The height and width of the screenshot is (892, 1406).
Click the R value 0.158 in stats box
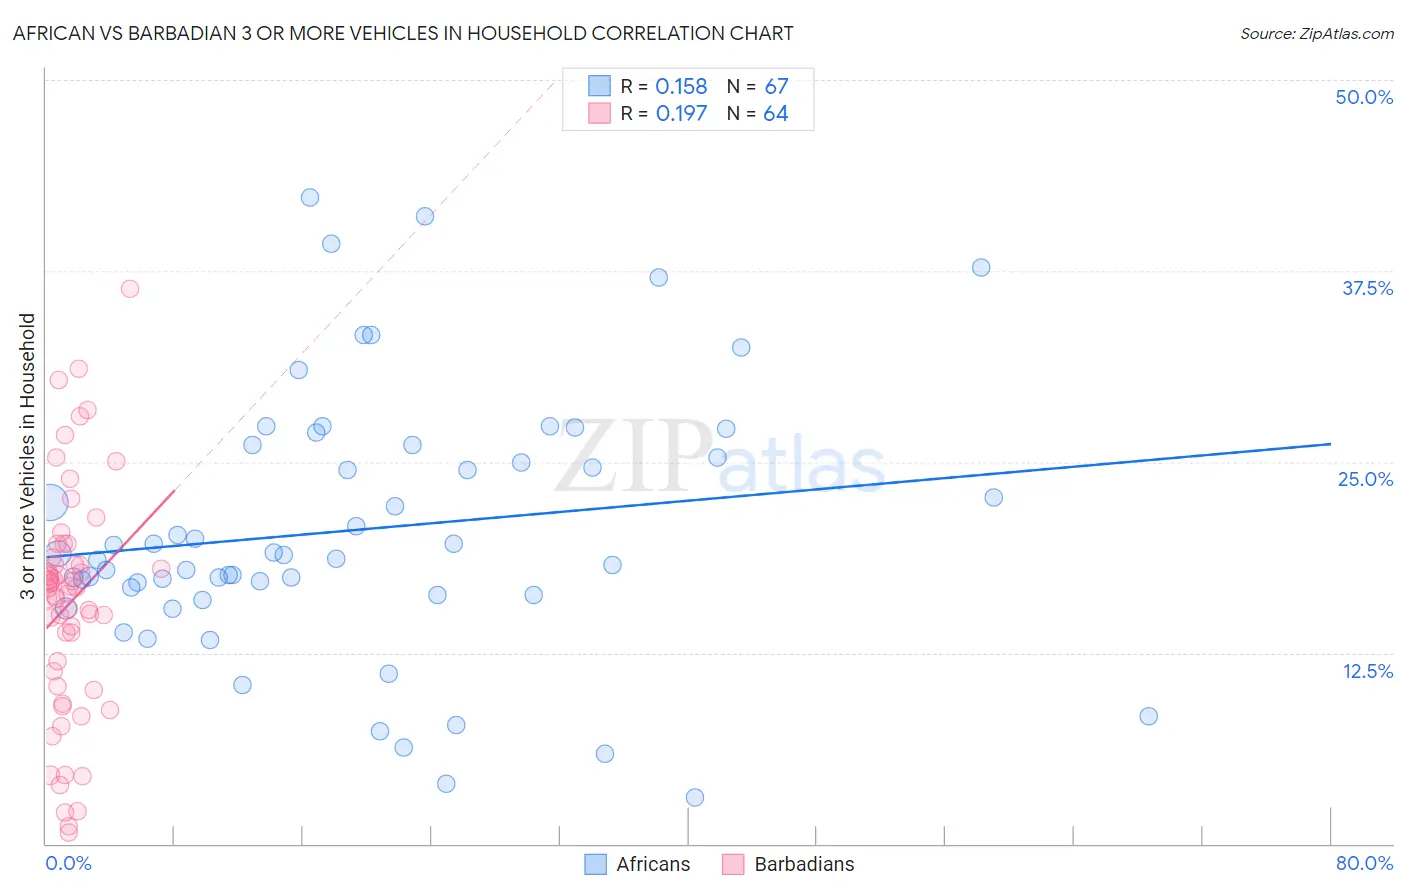coord(681,86)
